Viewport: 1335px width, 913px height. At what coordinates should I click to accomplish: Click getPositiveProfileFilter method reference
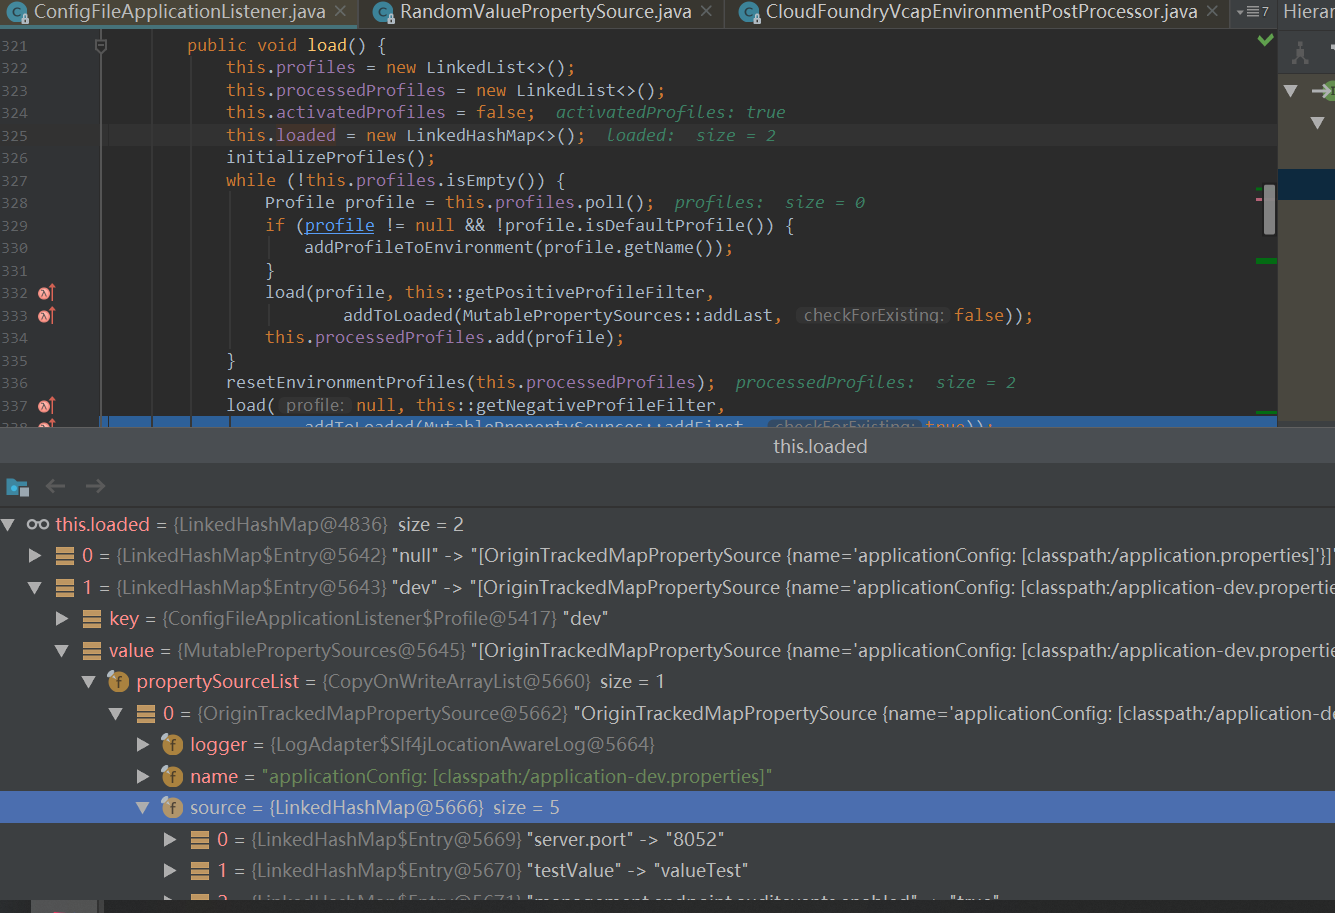coord(580,292)
